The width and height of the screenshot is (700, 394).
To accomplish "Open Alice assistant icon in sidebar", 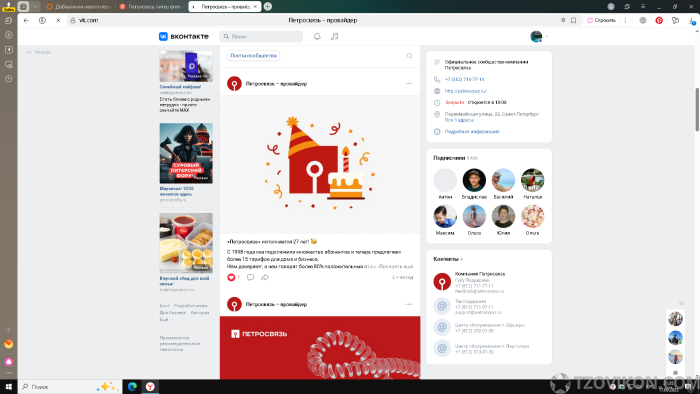I will [x=8, y=362].
